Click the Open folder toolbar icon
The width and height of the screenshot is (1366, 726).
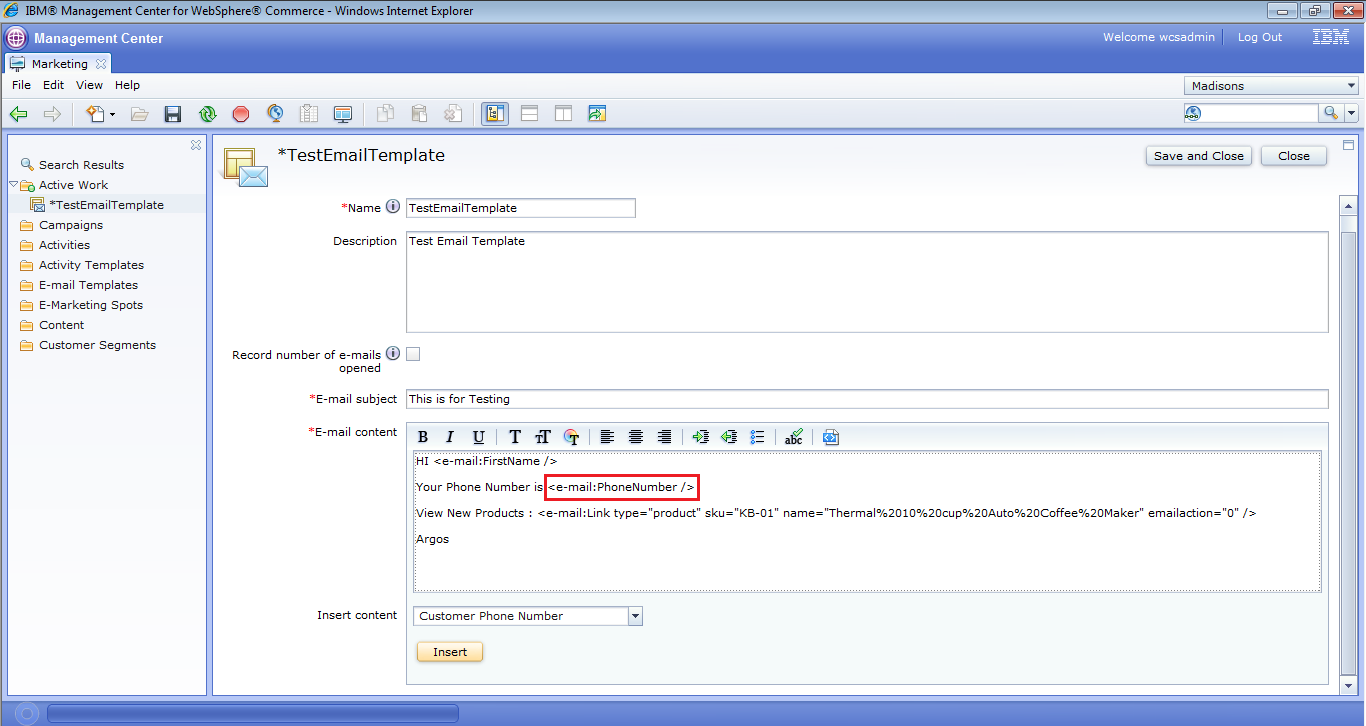click(140, 114)
